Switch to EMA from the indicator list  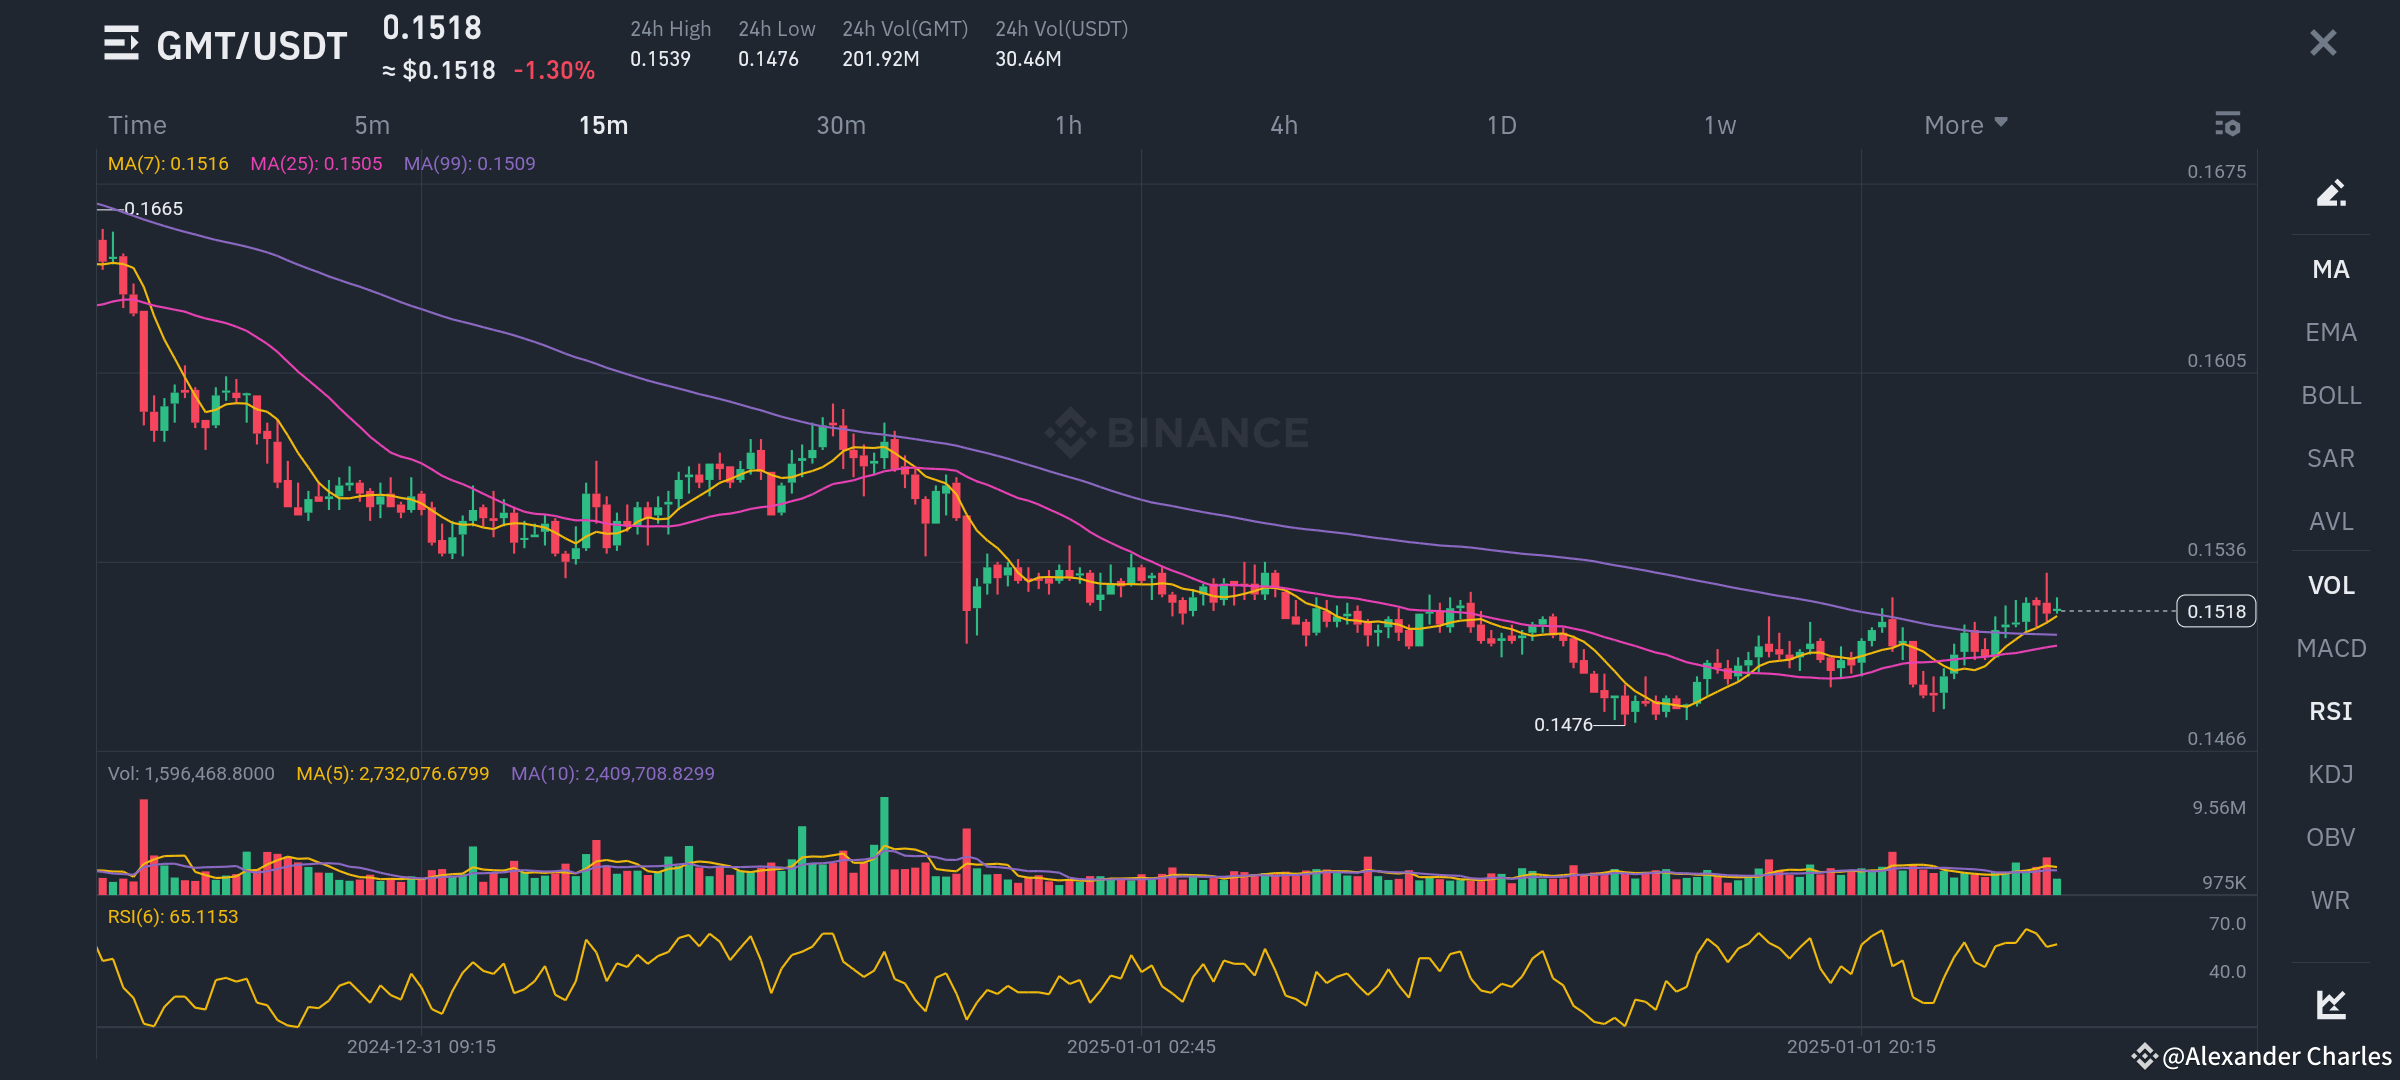coord(2330,332)
